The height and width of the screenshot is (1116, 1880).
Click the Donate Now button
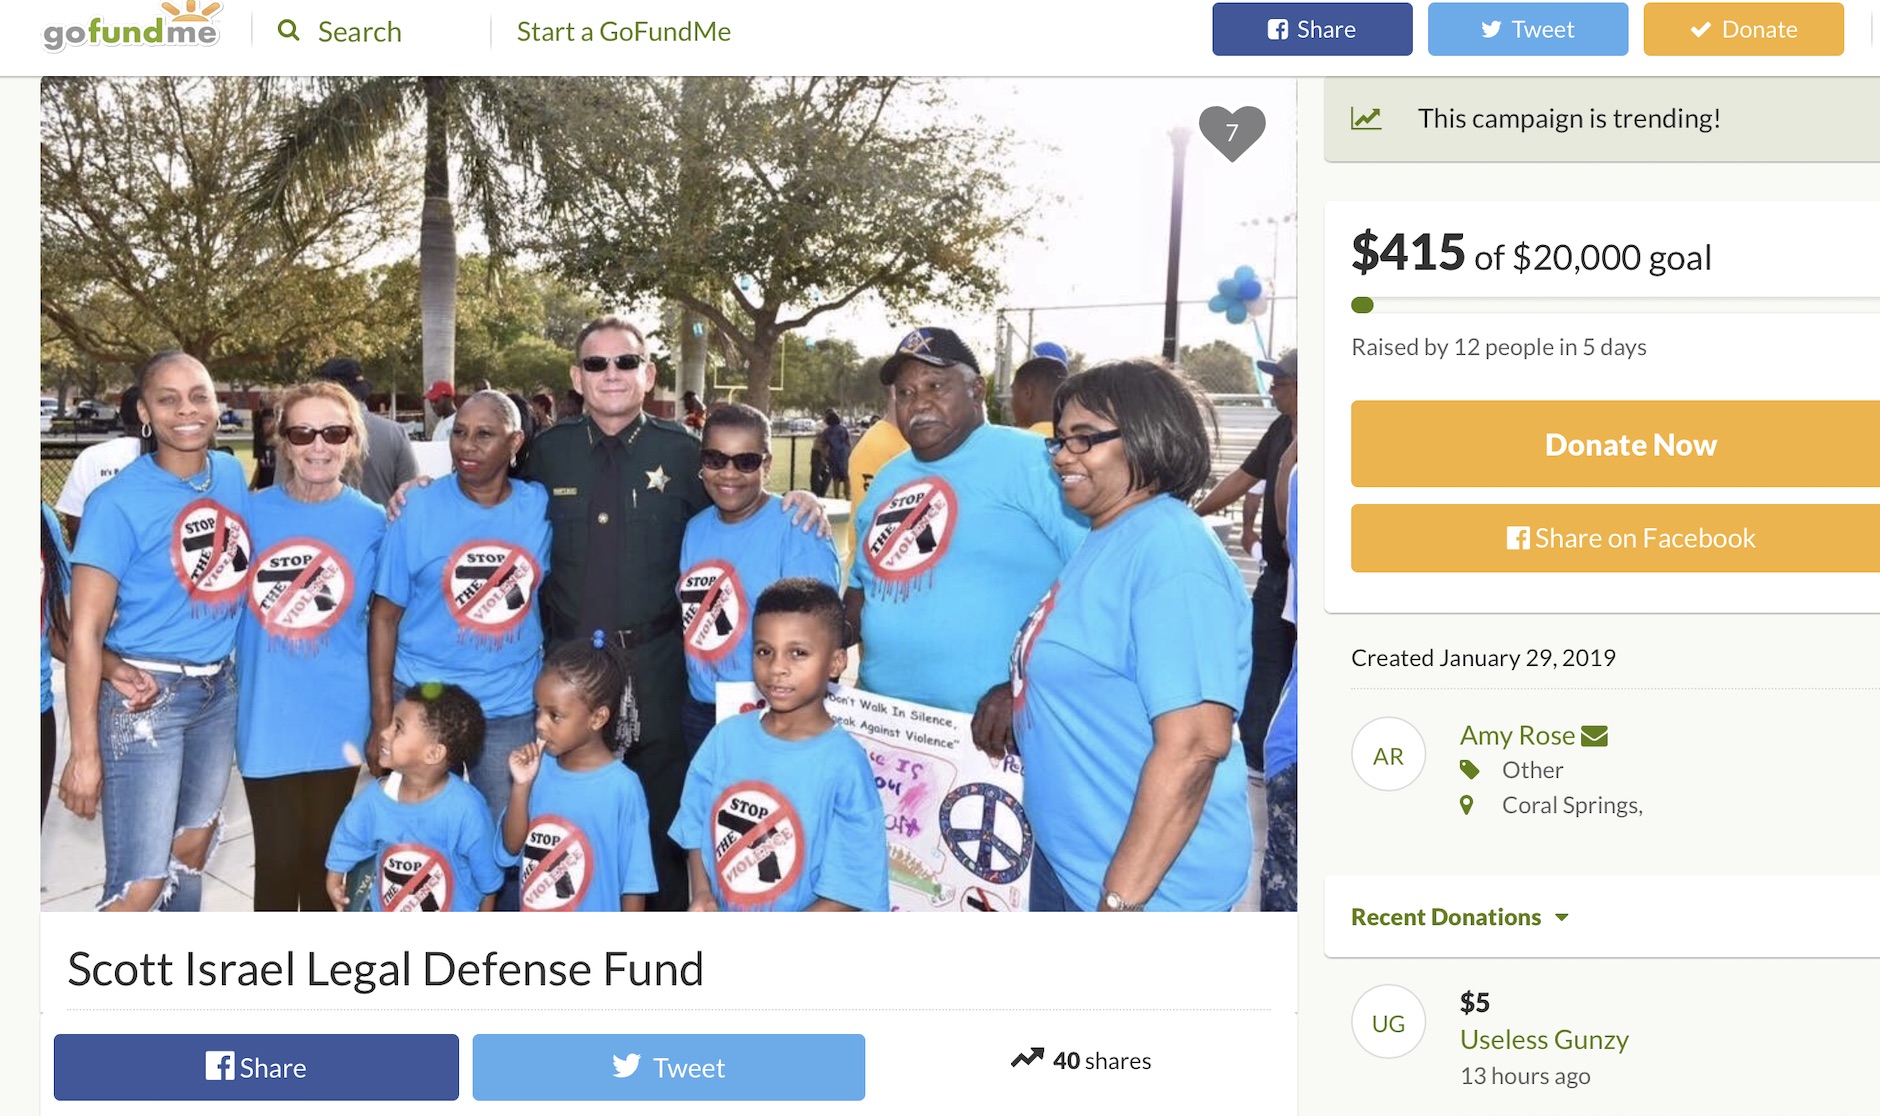(x=1615, y=444)
